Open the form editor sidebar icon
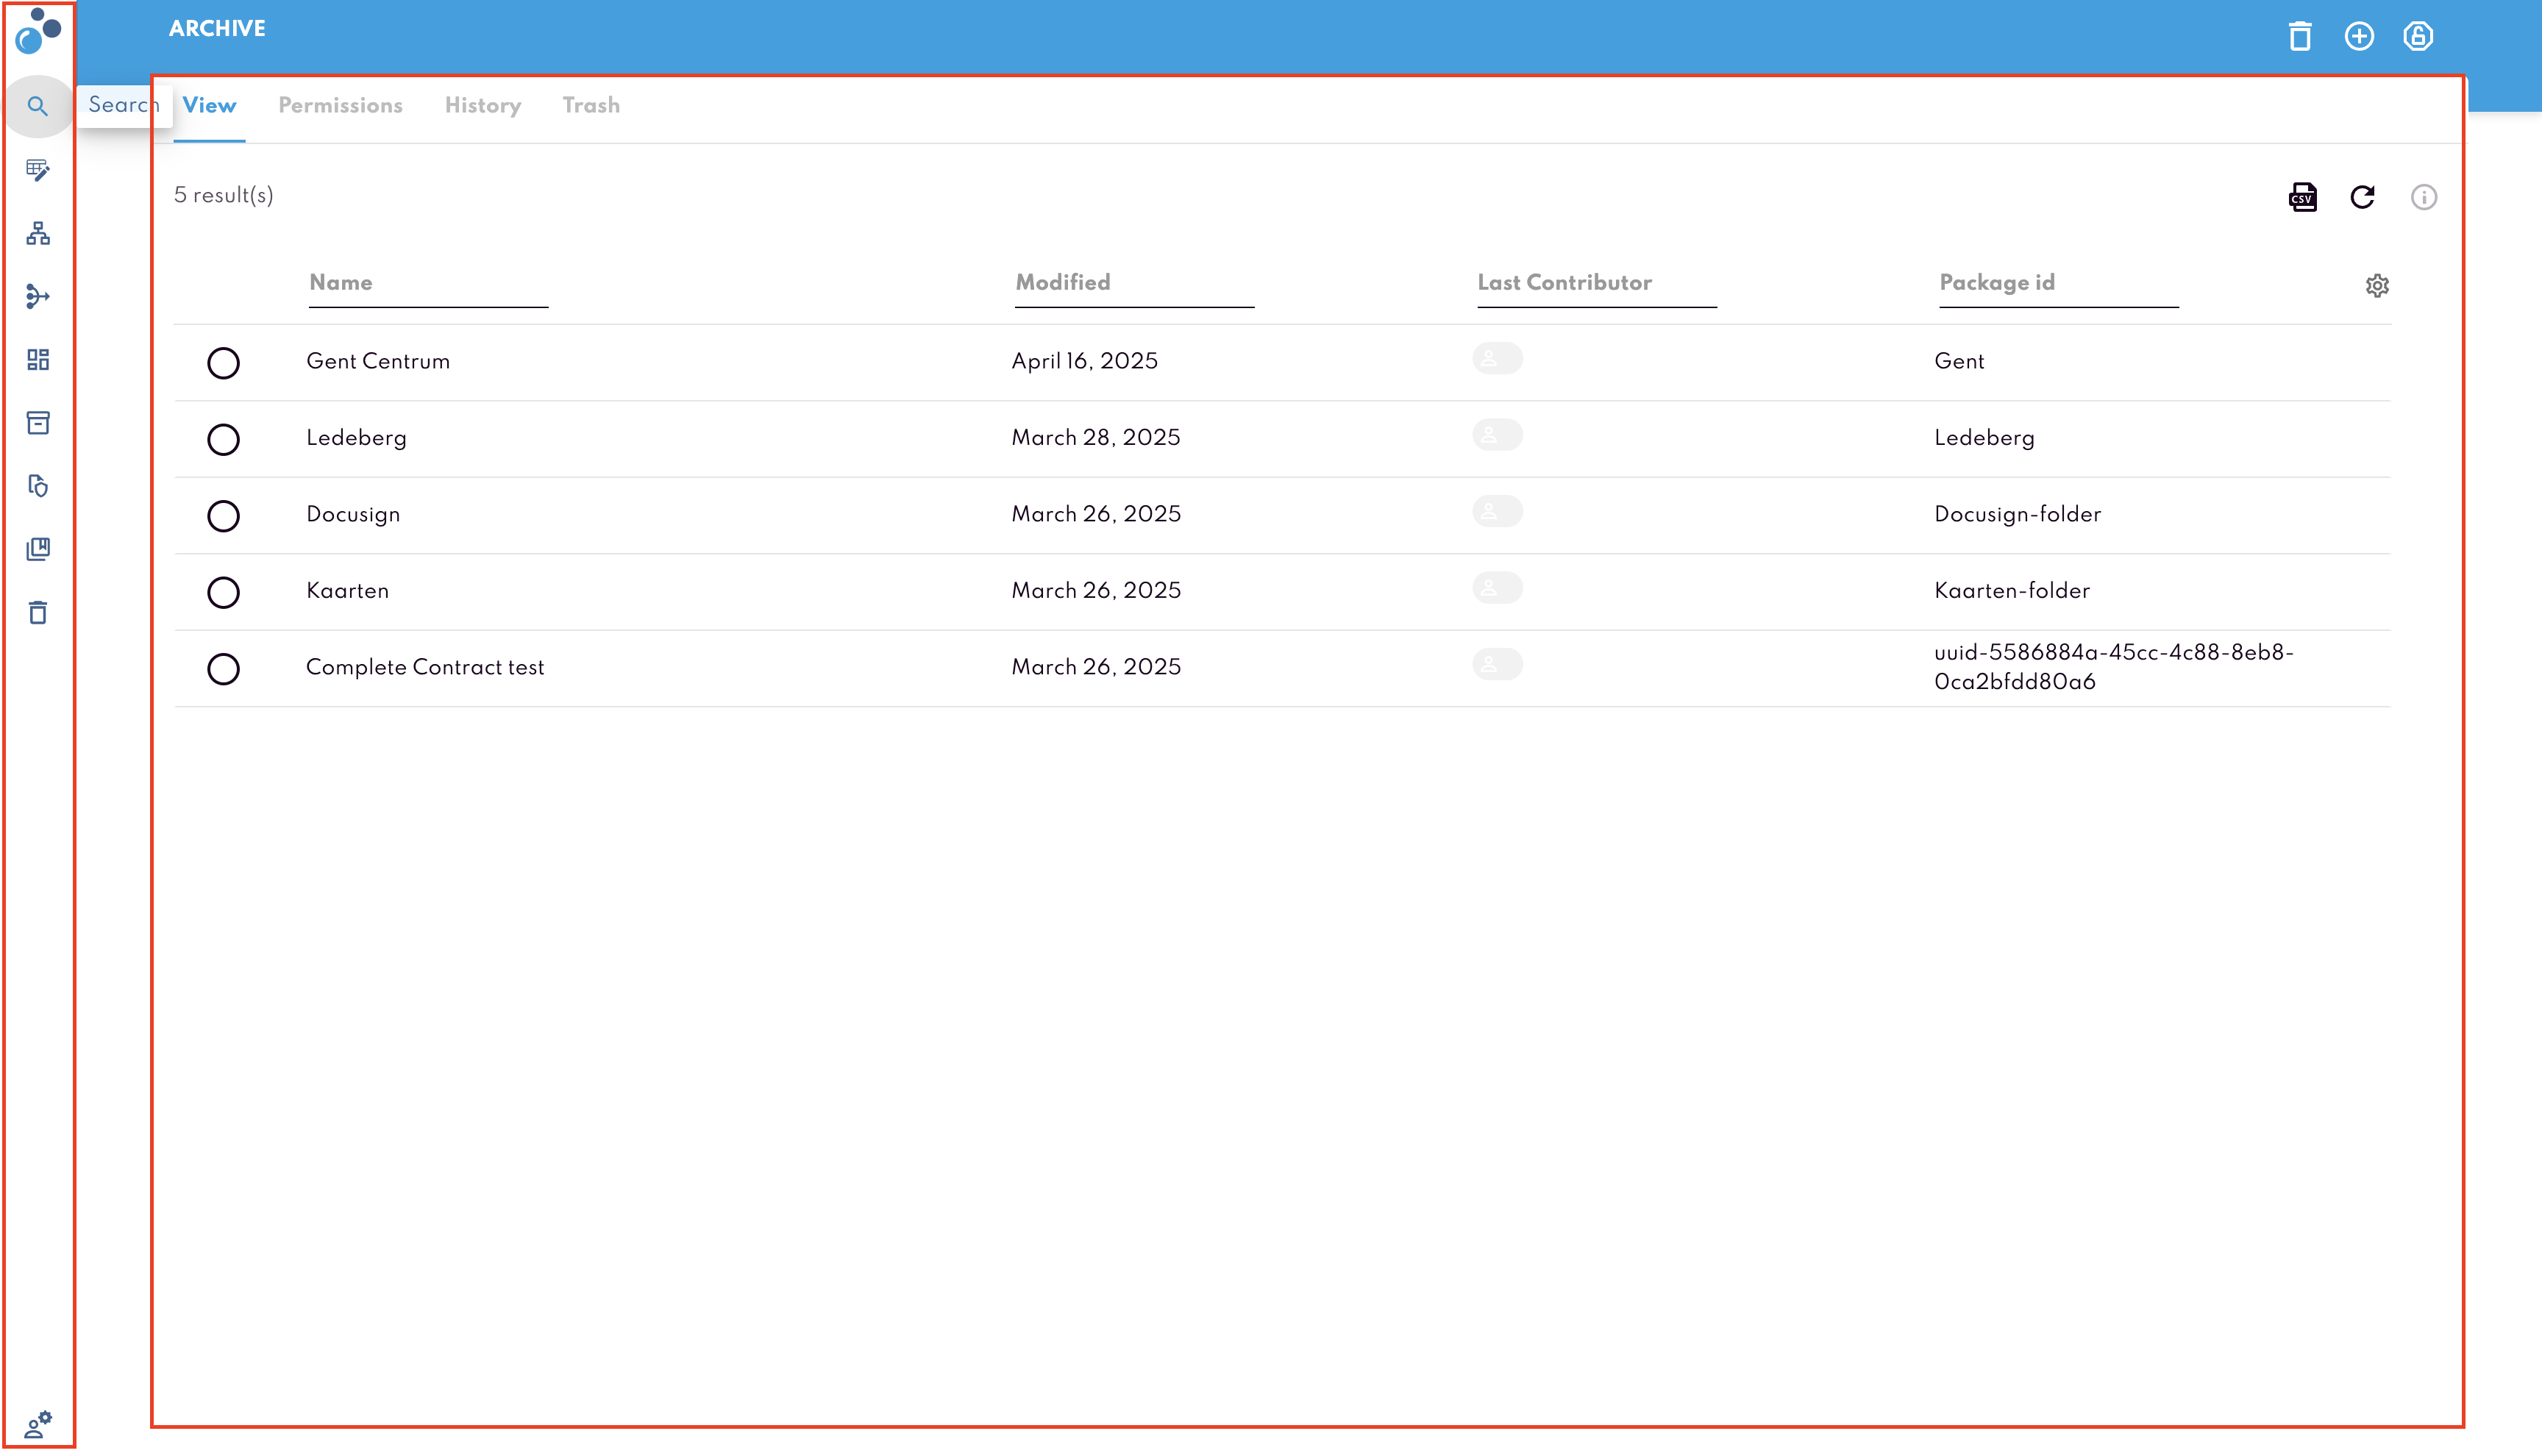 38,170
